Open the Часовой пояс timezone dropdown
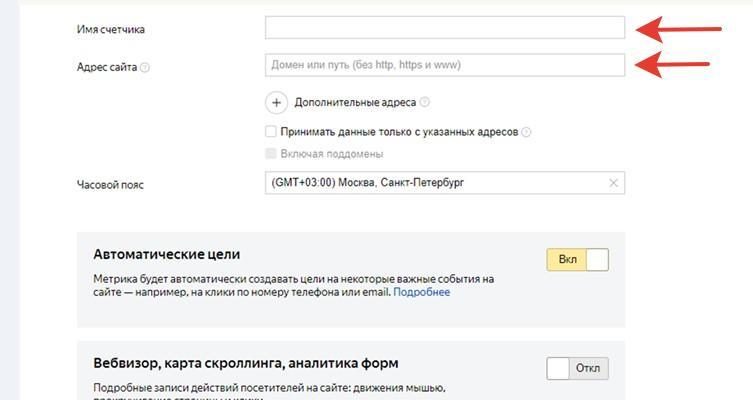The width and height of the screenshot is (753, 400). (436, 183)
